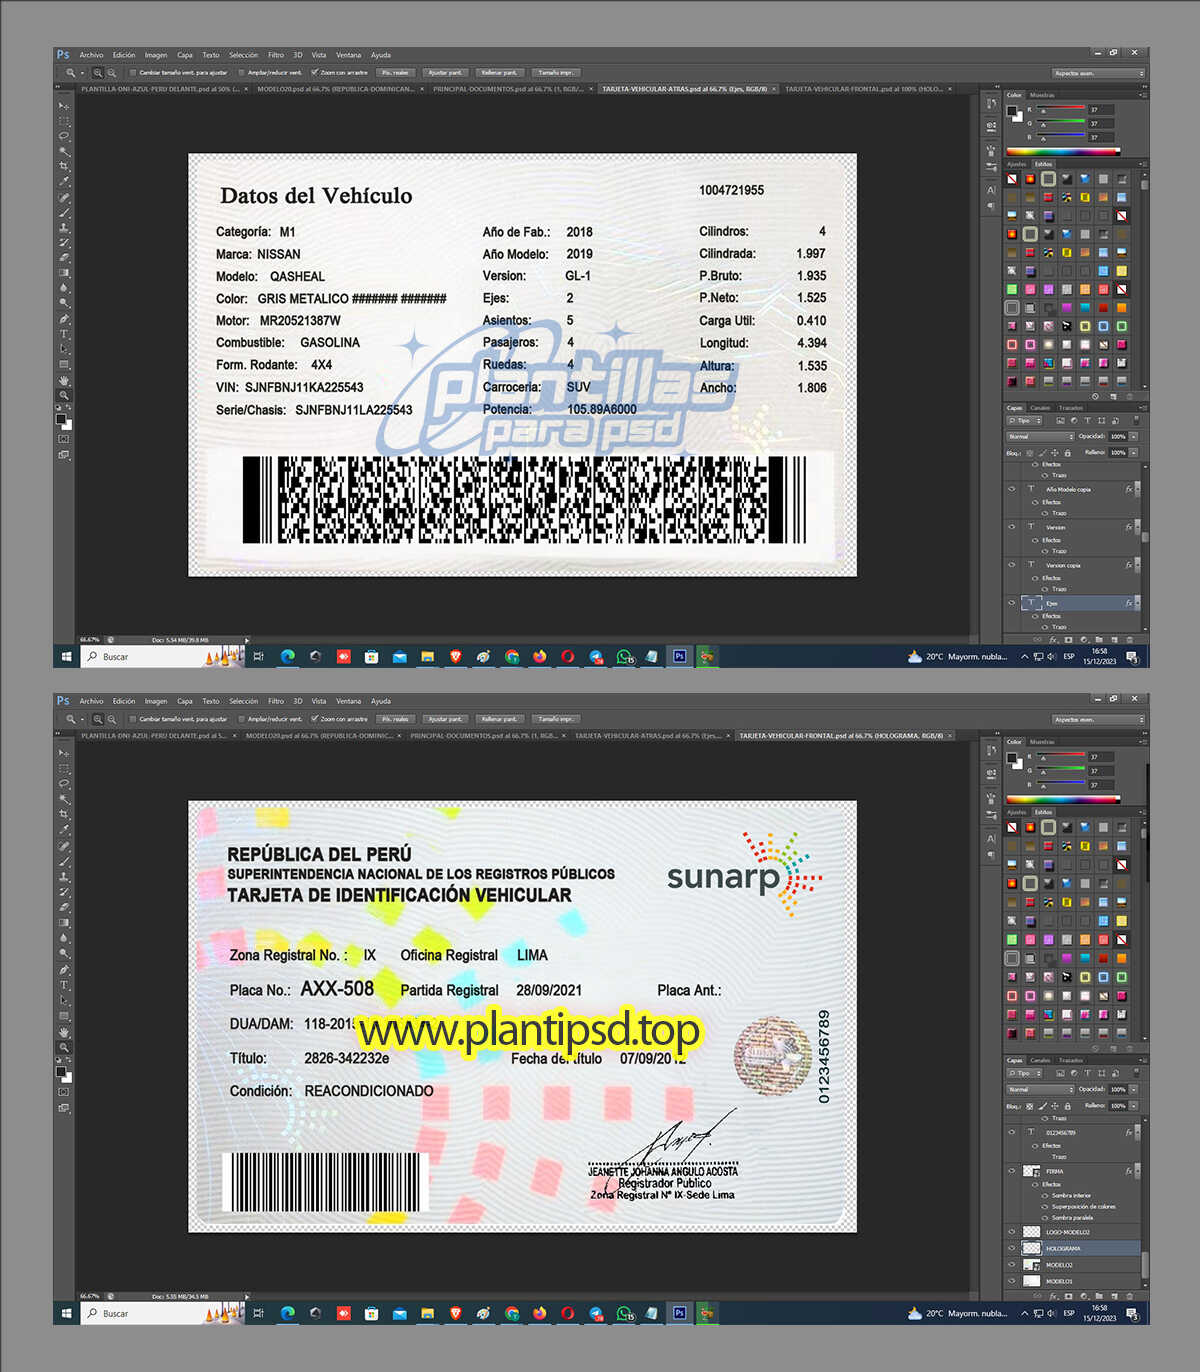Click 'Rellenar pant.' button in the upper window
Image resolution: width=1200 pixels, height=1372 pixels.
click(499, 73)
